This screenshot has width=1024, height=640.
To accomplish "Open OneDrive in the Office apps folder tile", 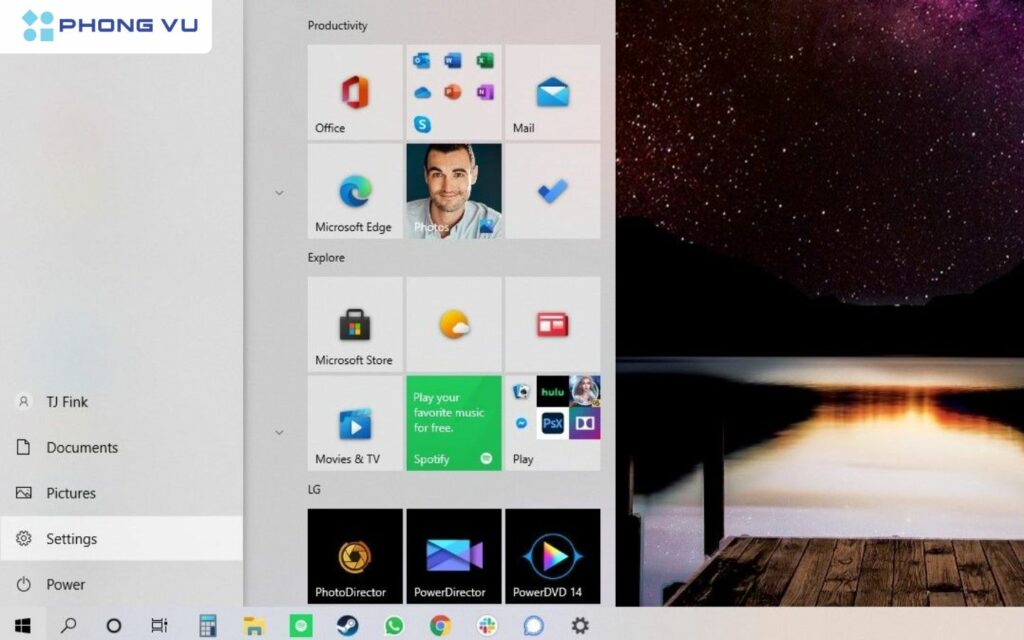I will point(422,93).
